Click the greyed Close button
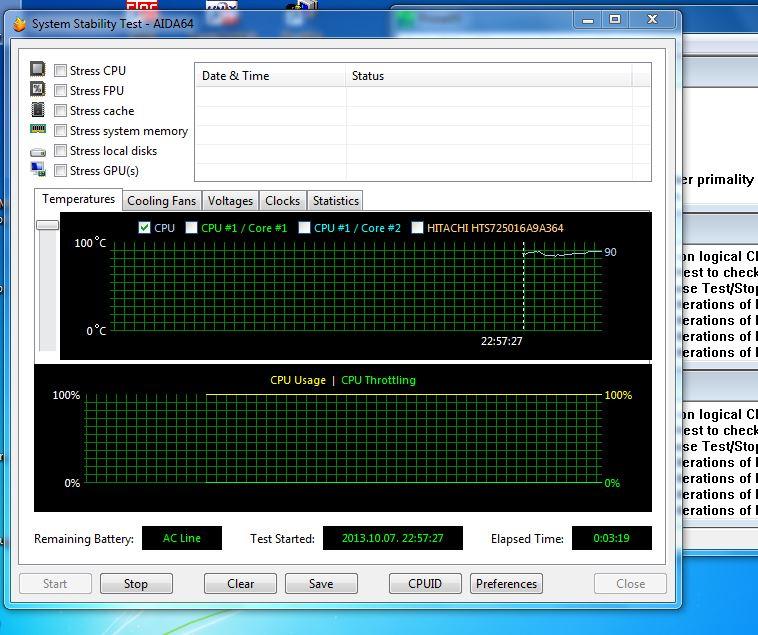The height and width of the screenshot is (635, 758). point(630,584)
